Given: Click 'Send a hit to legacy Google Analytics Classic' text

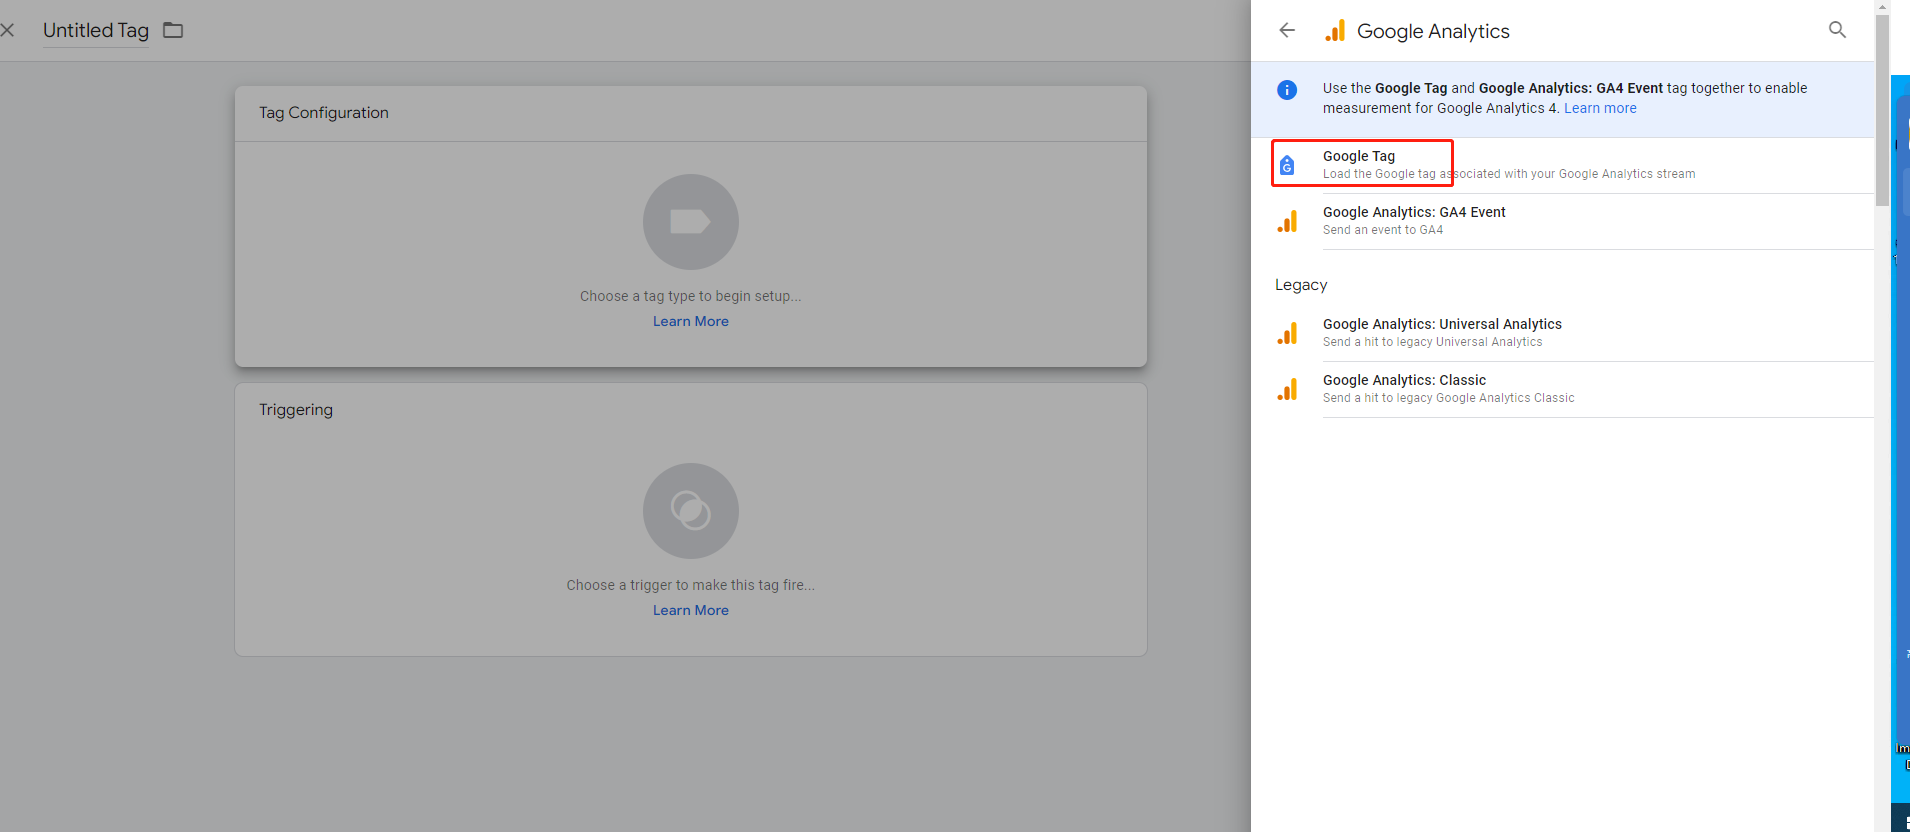Looking at the screenshot, I should 1448,398.
